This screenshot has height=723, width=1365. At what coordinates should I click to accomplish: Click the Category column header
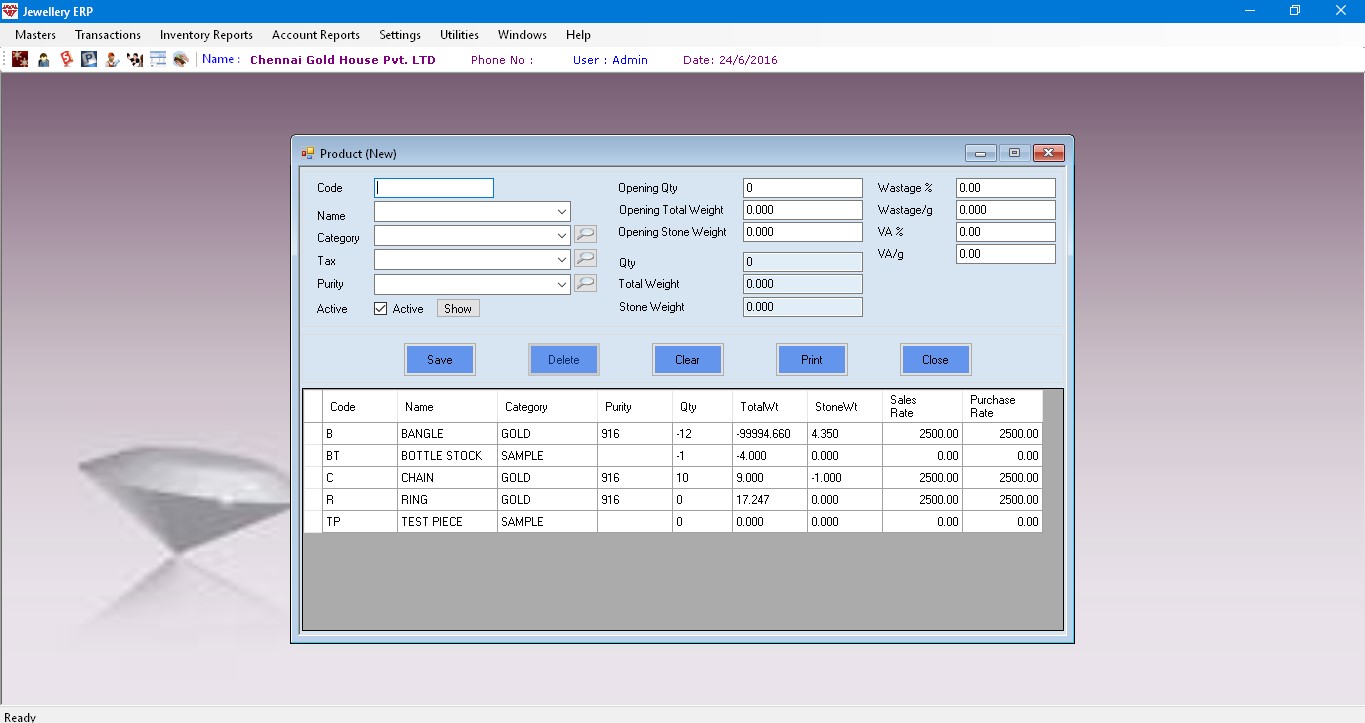(547, 407)
